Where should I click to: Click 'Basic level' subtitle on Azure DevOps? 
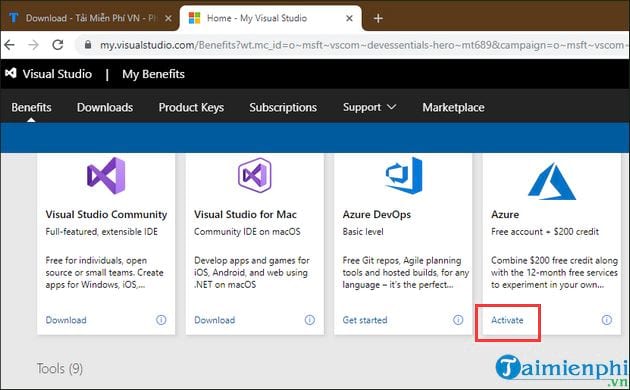coord(363,232)
